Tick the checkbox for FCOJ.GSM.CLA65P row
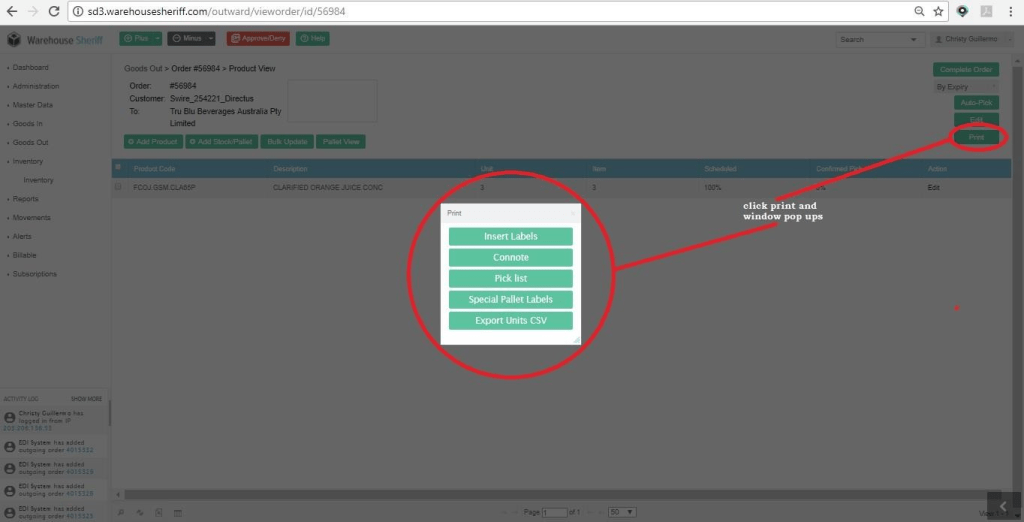 pos(118,187)
